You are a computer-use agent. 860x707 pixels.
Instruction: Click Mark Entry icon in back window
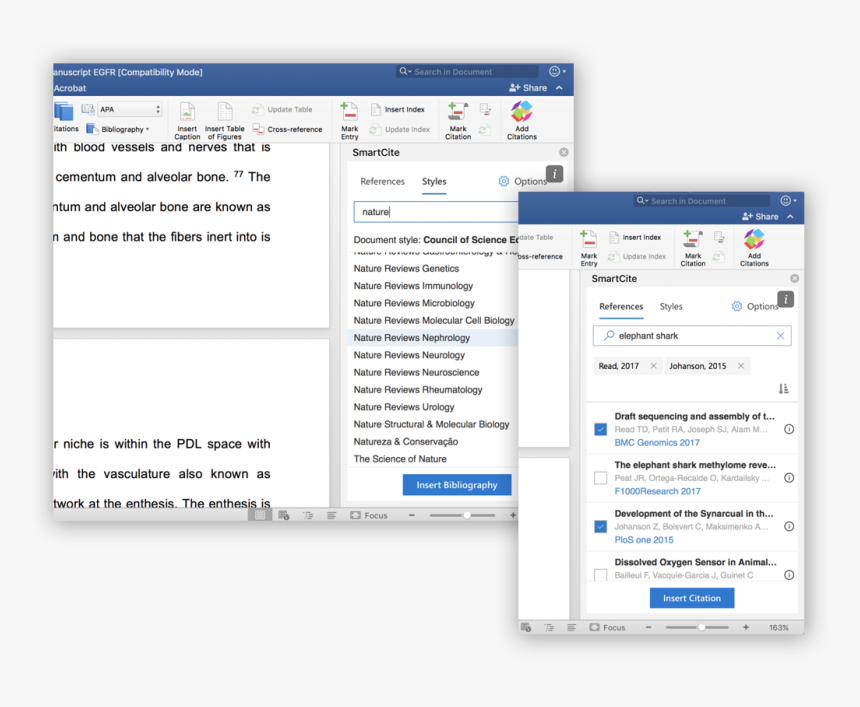[349, 111]
